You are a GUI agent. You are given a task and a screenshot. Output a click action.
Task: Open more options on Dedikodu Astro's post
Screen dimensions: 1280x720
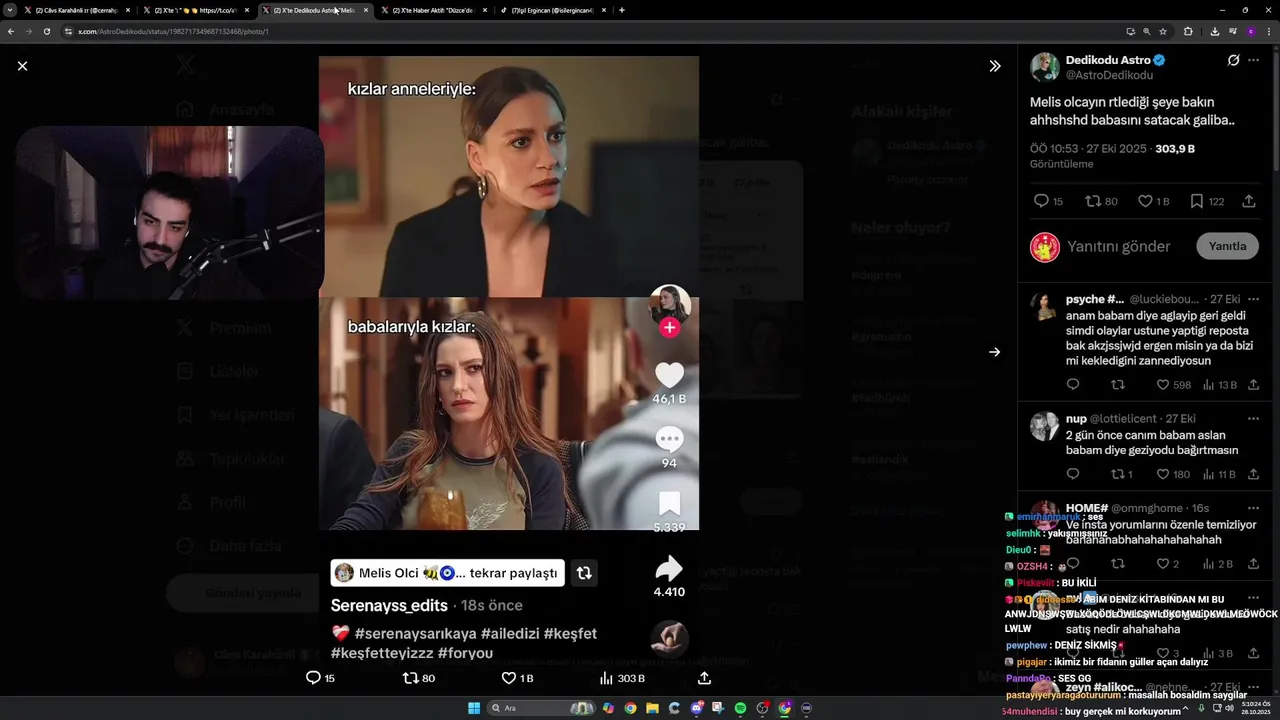pos(1254,60)
